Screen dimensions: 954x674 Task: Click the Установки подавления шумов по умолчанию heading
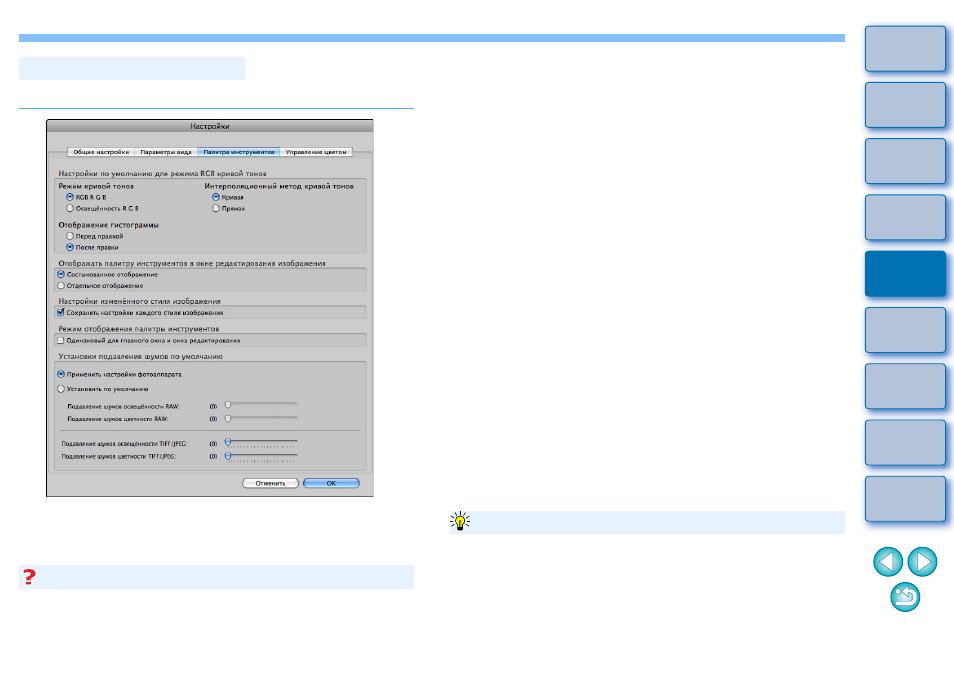tap(141, 356)
